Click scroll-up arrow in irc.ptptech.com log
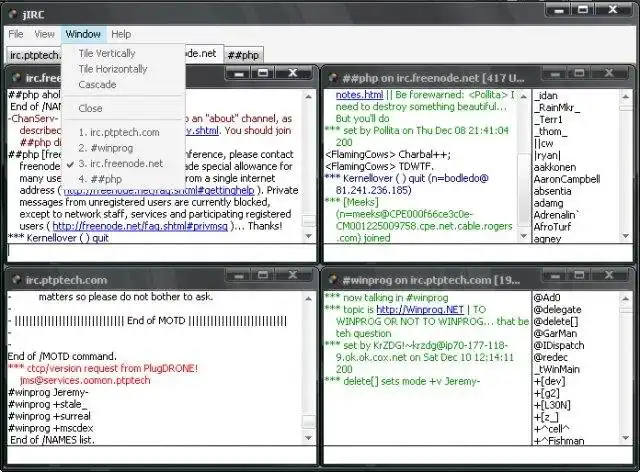Image resolution: width=640 pixels, height=472 pixels. pos(309,298)
